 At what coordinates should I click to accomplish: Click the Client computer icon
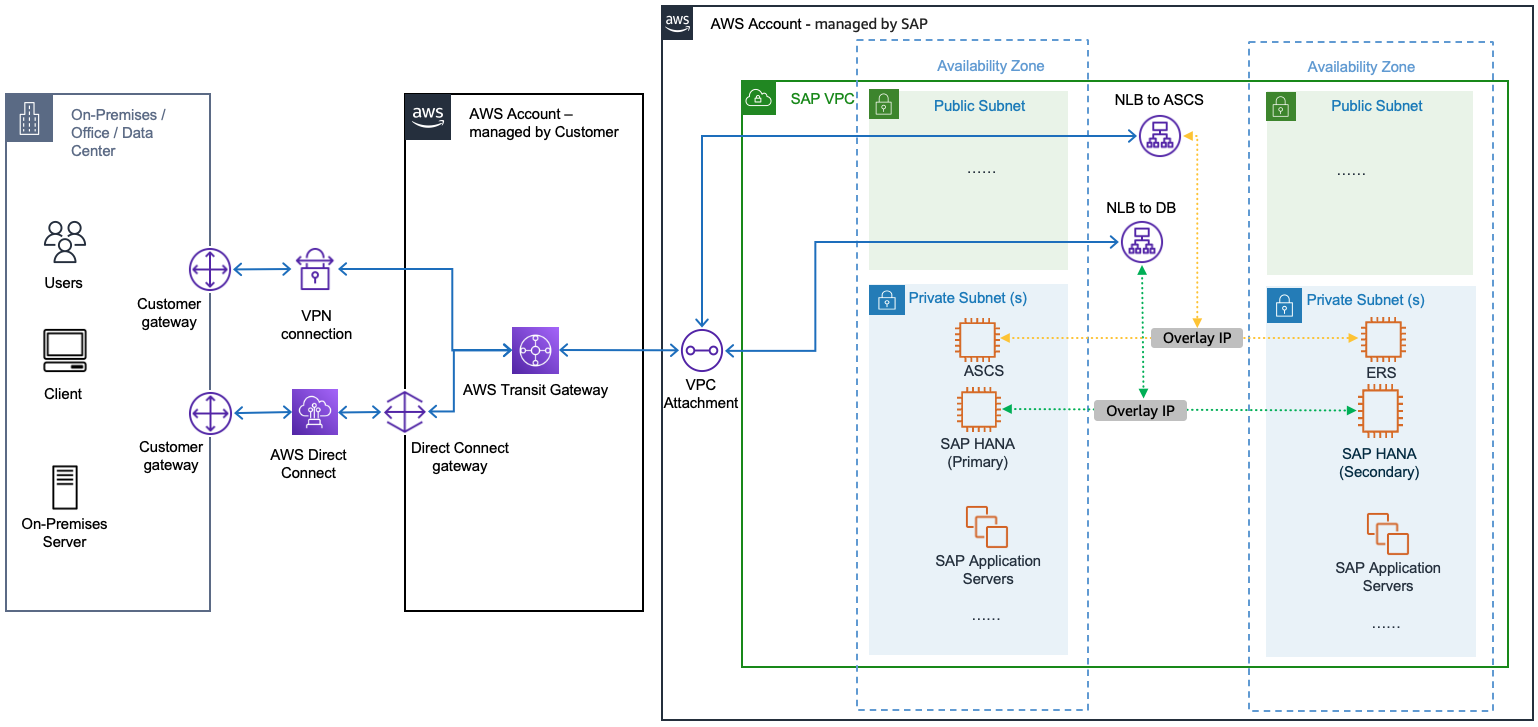point(65,351)
